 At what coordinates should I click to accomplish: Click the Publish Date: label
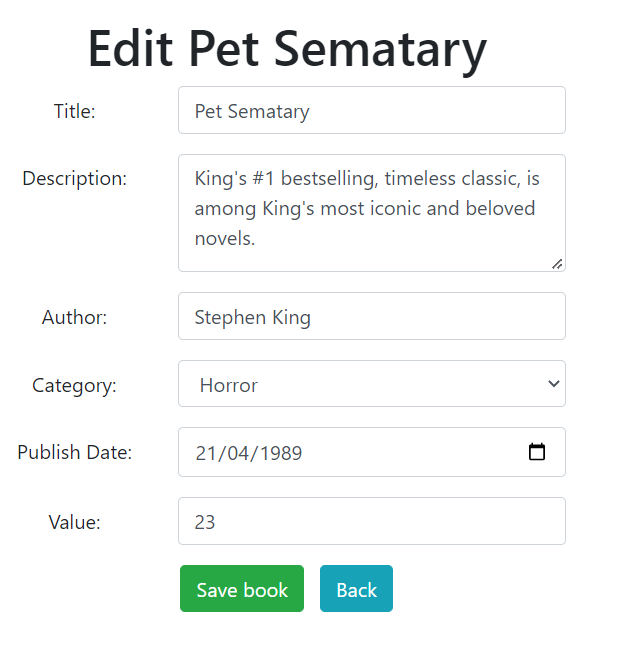[x=75, y=452]
